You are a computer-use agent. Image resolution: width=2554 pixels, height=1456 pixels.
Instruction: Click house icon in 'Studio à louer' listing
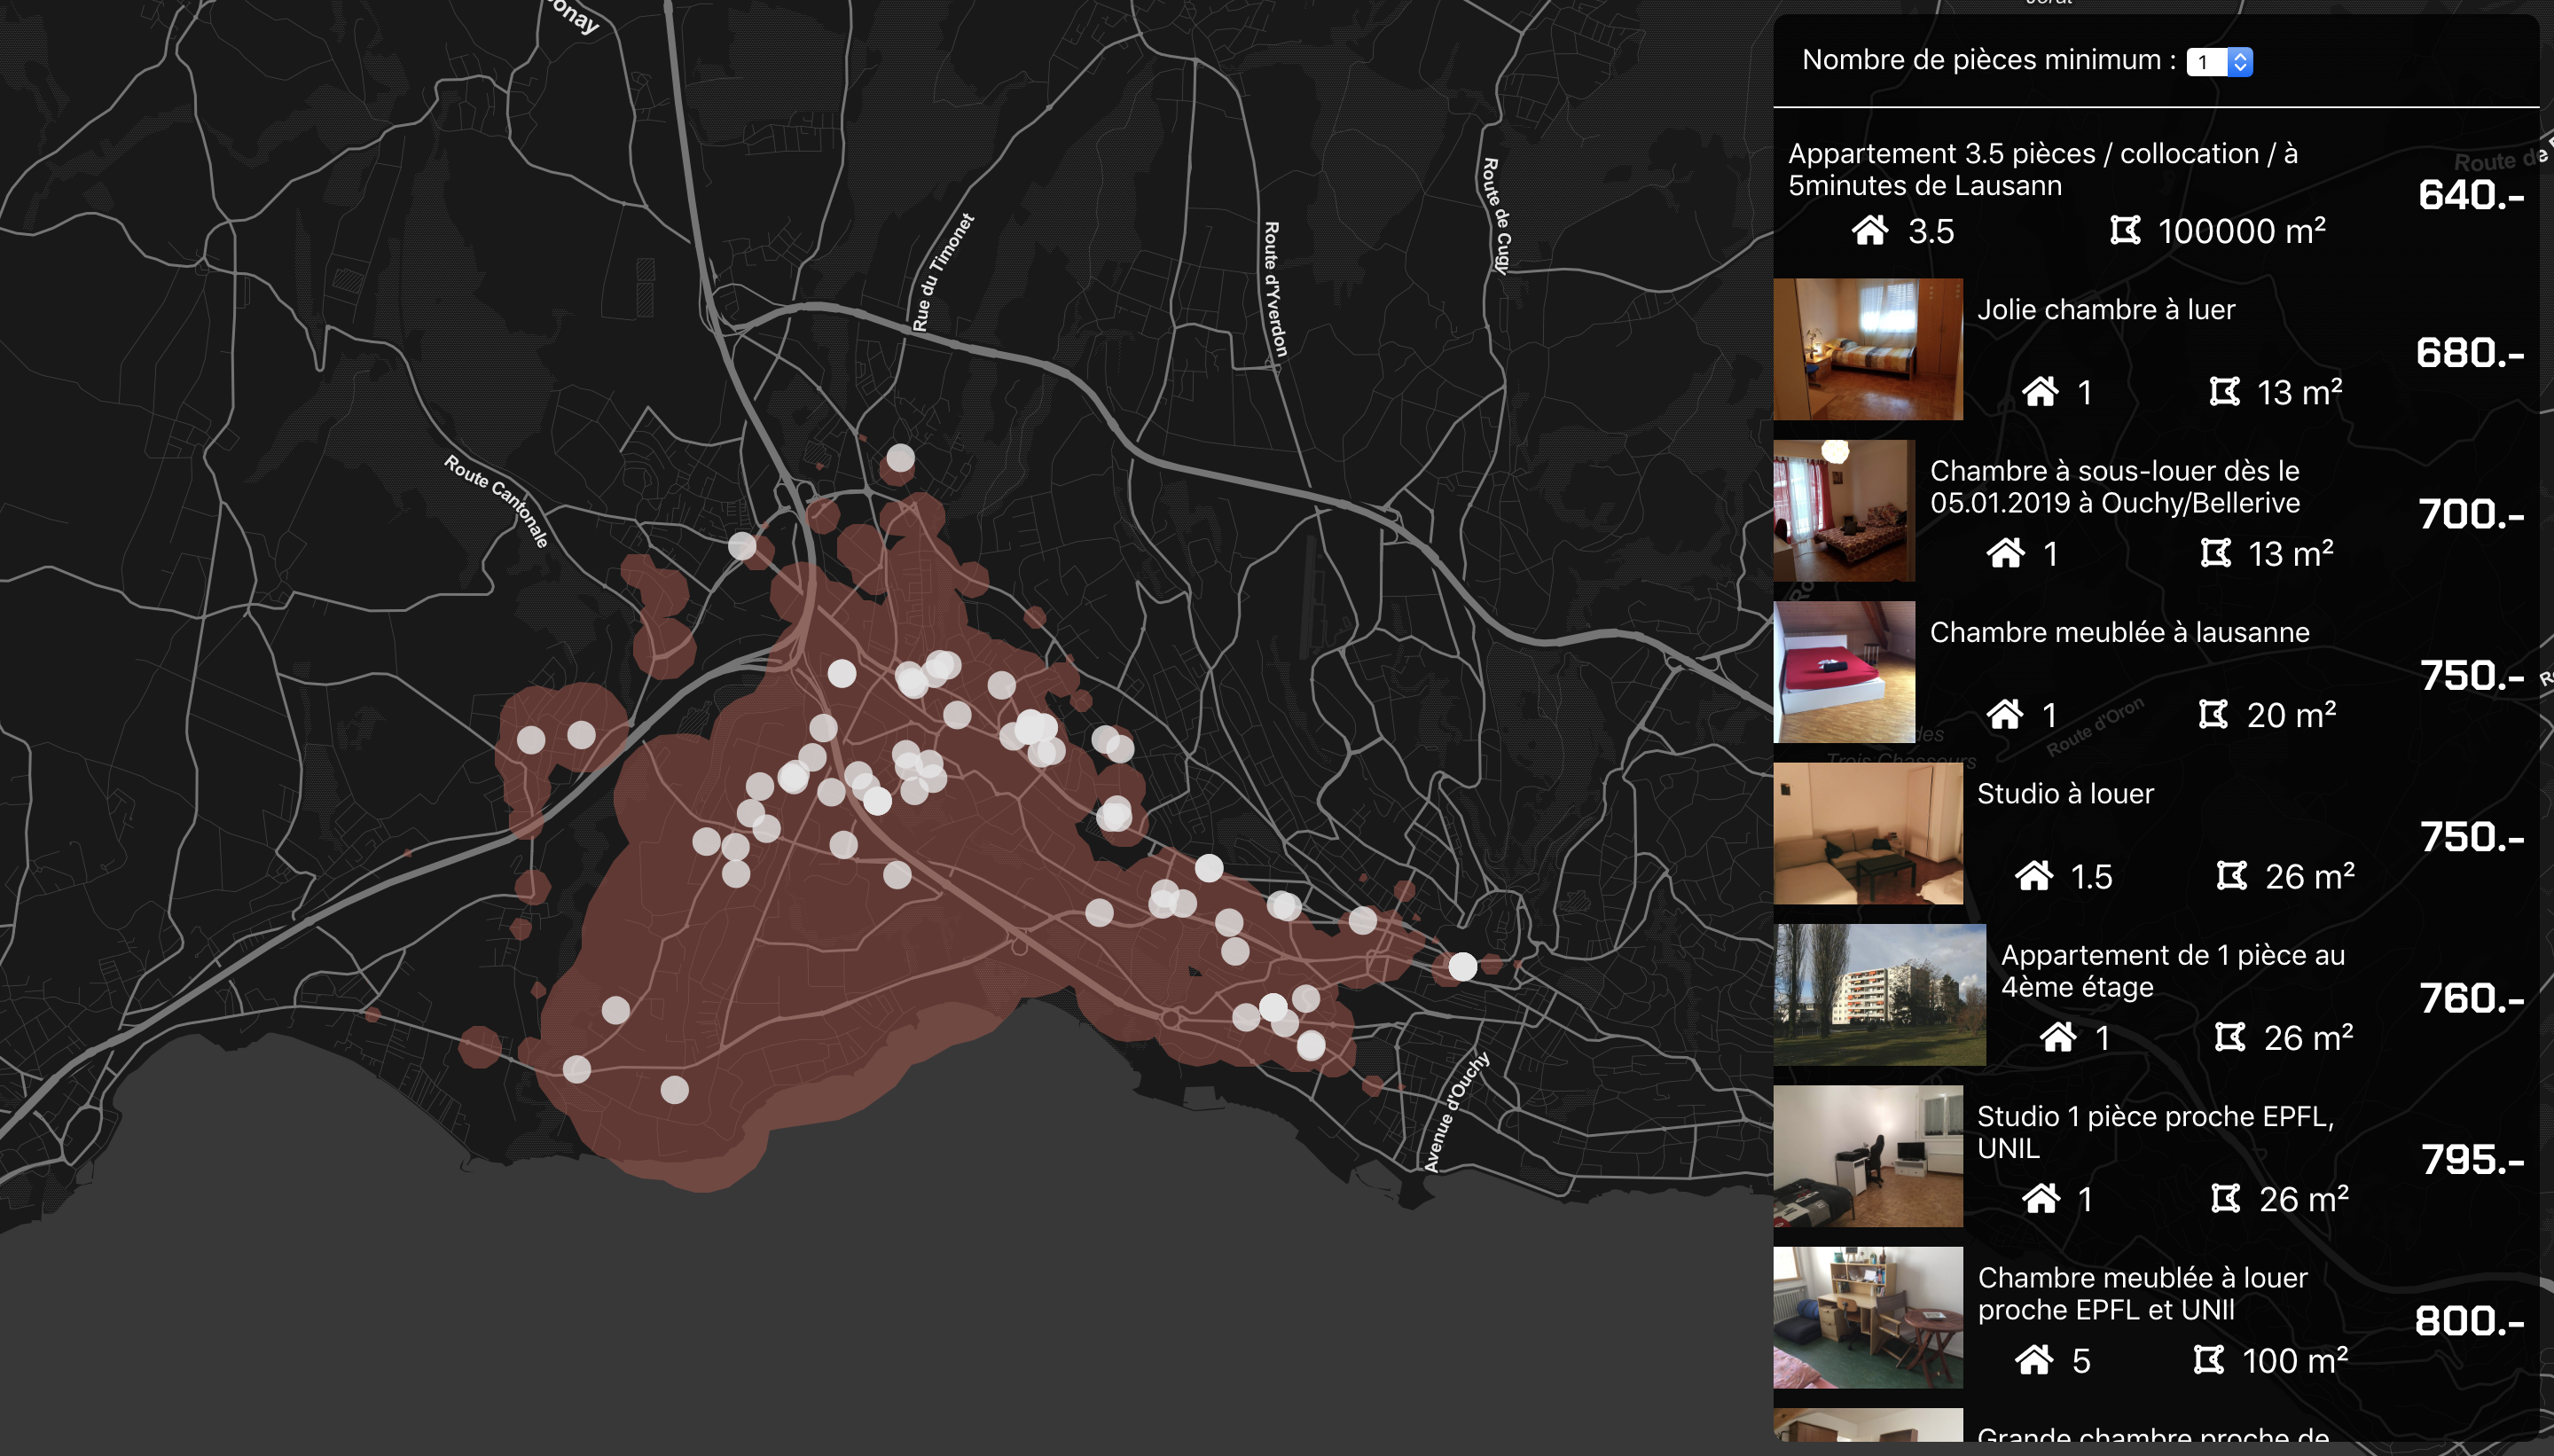(x=2033, y=875)
